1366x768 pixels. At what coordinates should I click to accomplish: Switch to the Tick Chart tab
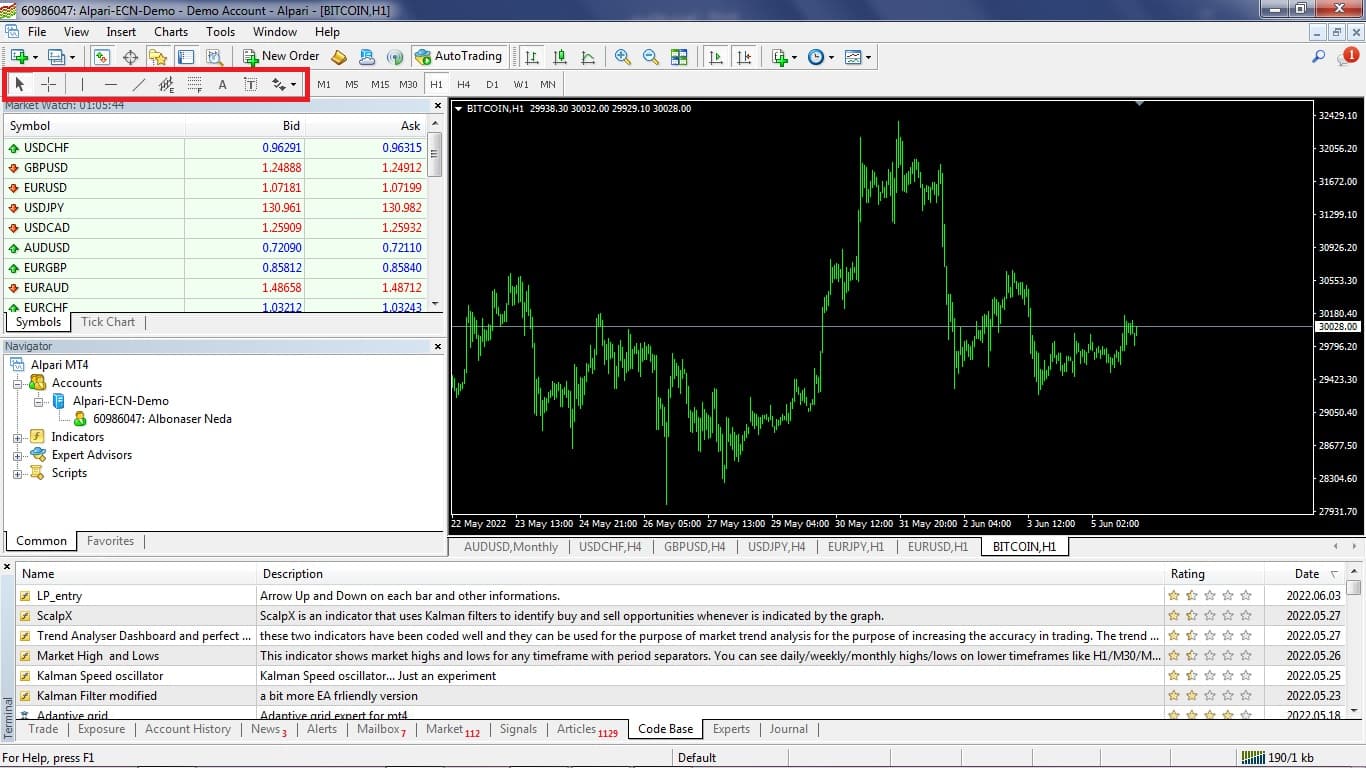[108, 322]
